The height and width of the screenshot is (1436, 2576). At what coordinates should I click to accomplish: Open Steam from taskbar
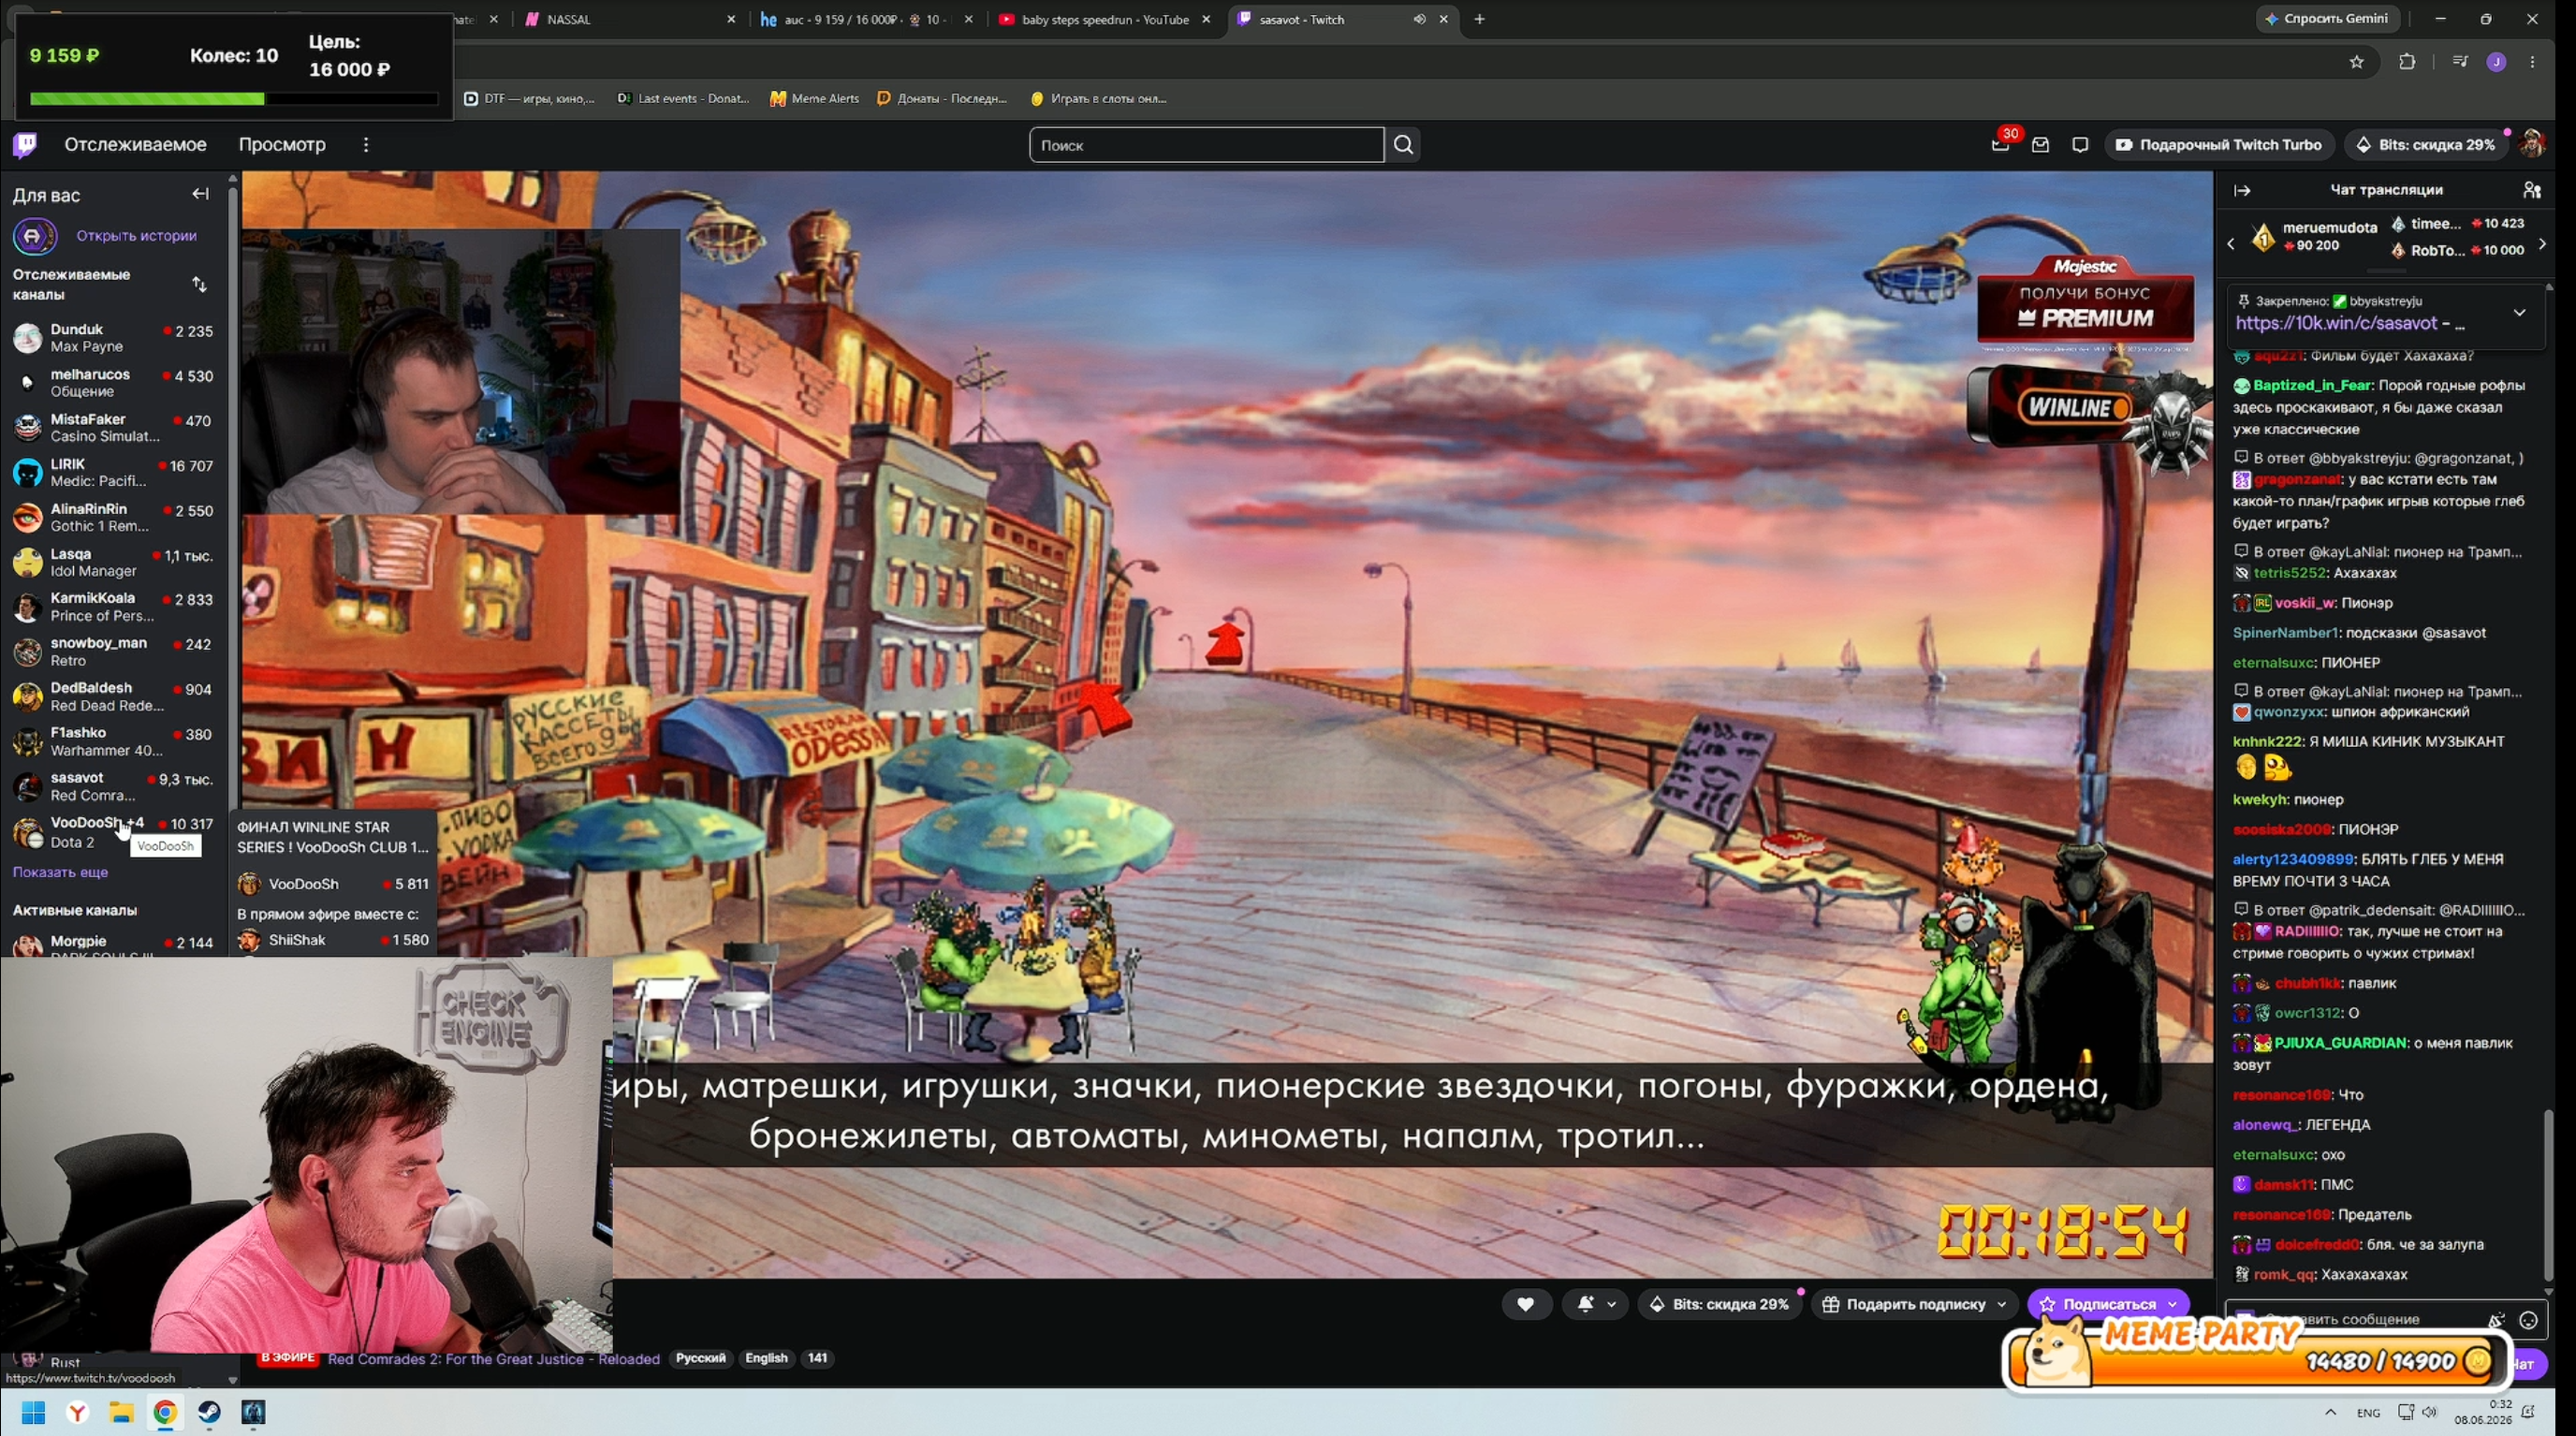(x=209, y=1412)
